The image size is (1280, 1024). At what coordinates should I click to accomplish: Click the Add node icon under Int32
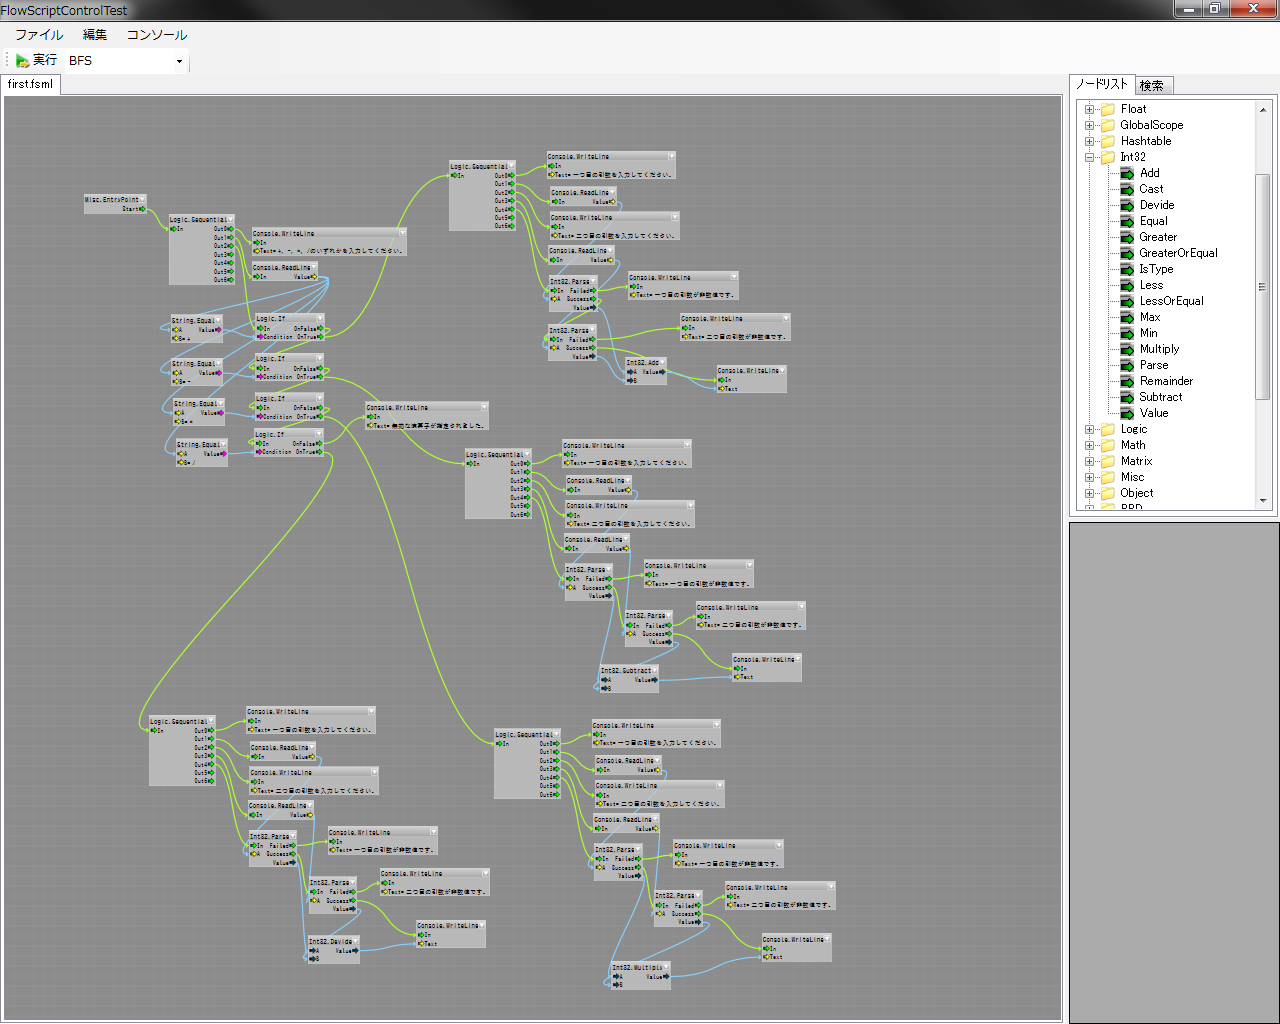1127,173
